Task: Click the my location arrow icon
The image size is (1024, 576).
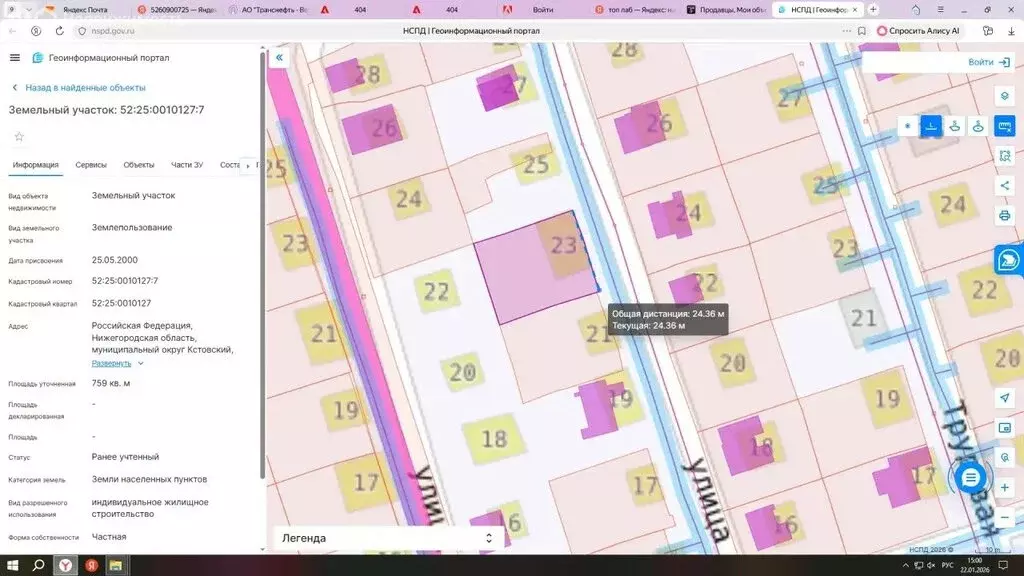Action: [x=1005, y=398]
